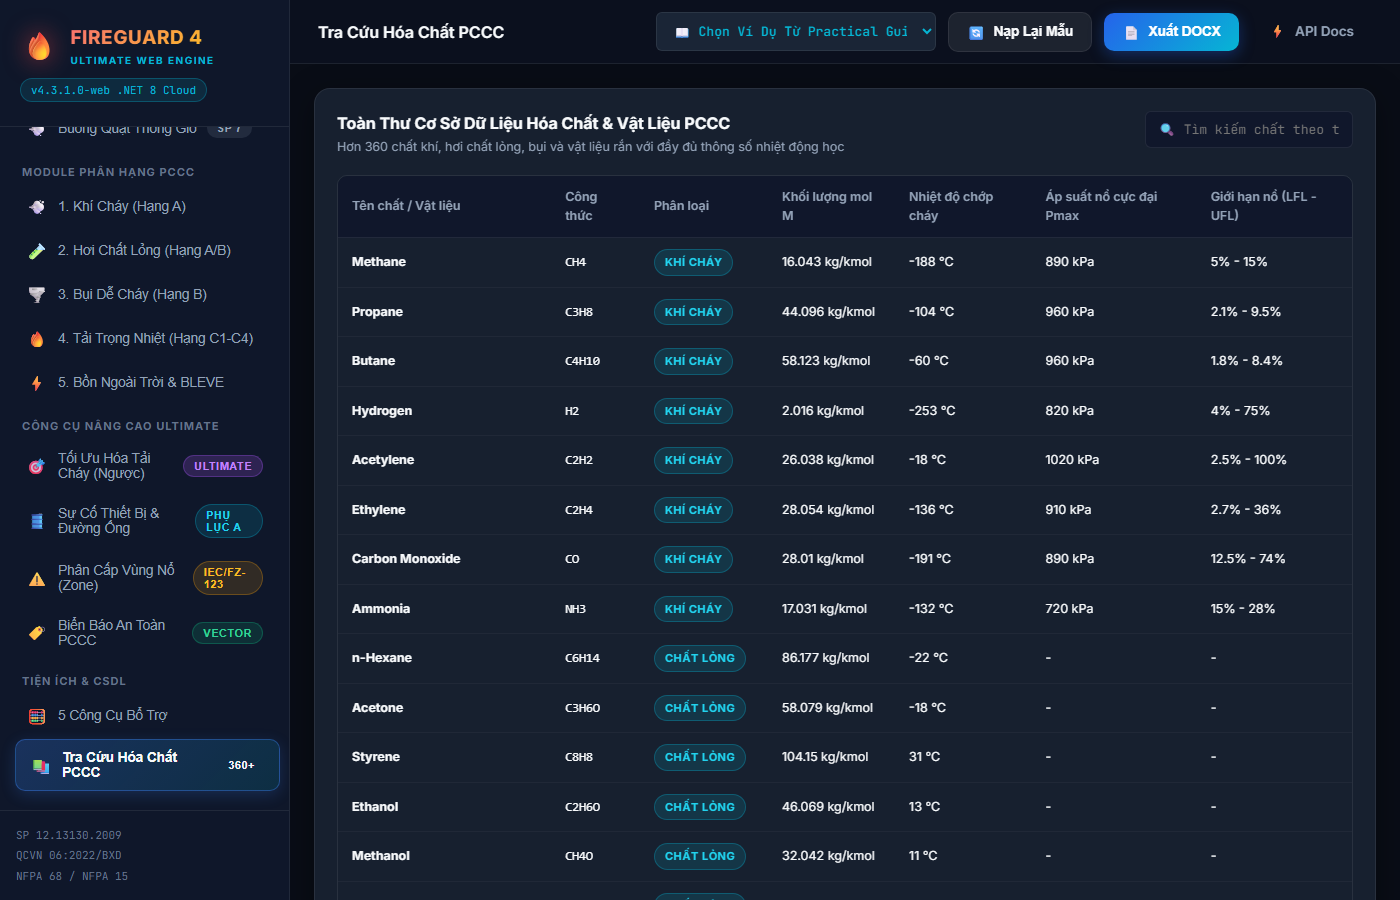Click the KHÍ CHÁY tag in the Propane row
Screen dimensions: 1400x900
tap(693, 312)
